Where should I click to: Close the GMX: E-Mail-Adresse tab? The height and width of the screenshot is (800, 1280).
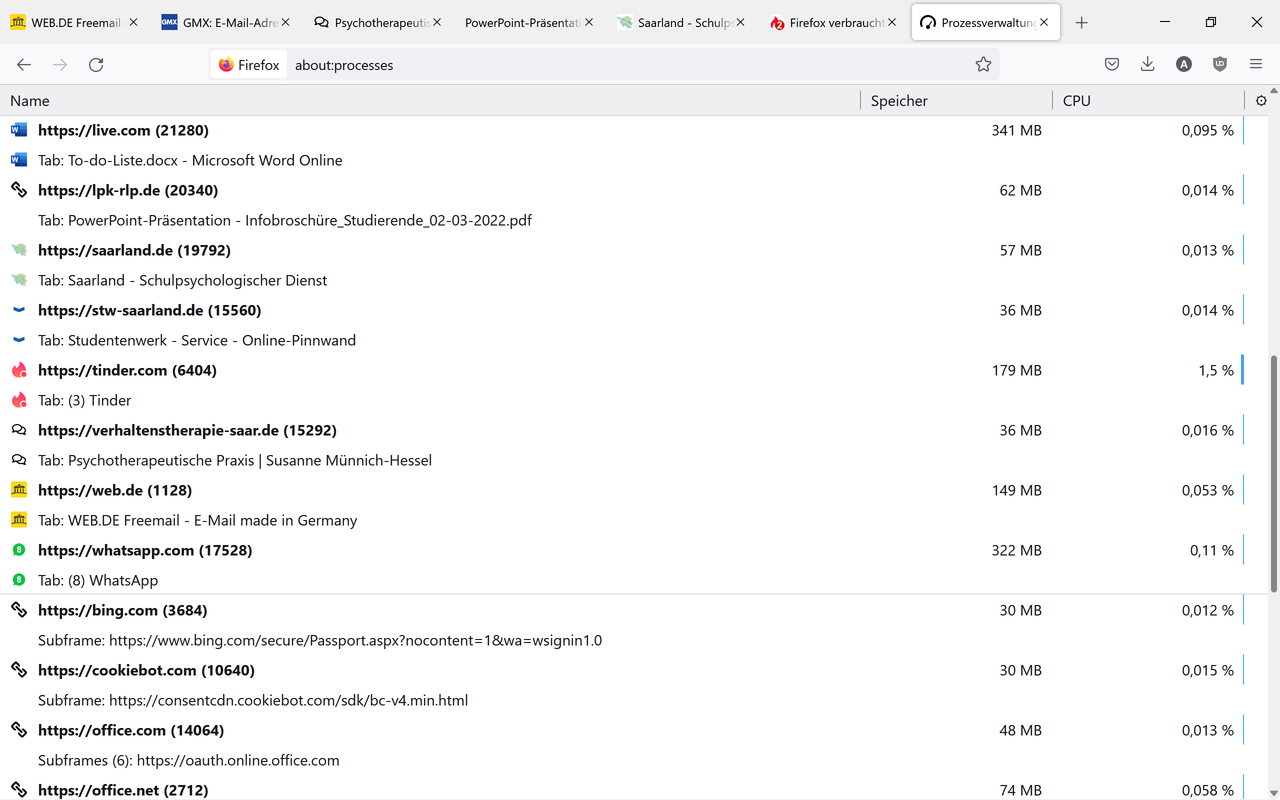click(285, 22)
